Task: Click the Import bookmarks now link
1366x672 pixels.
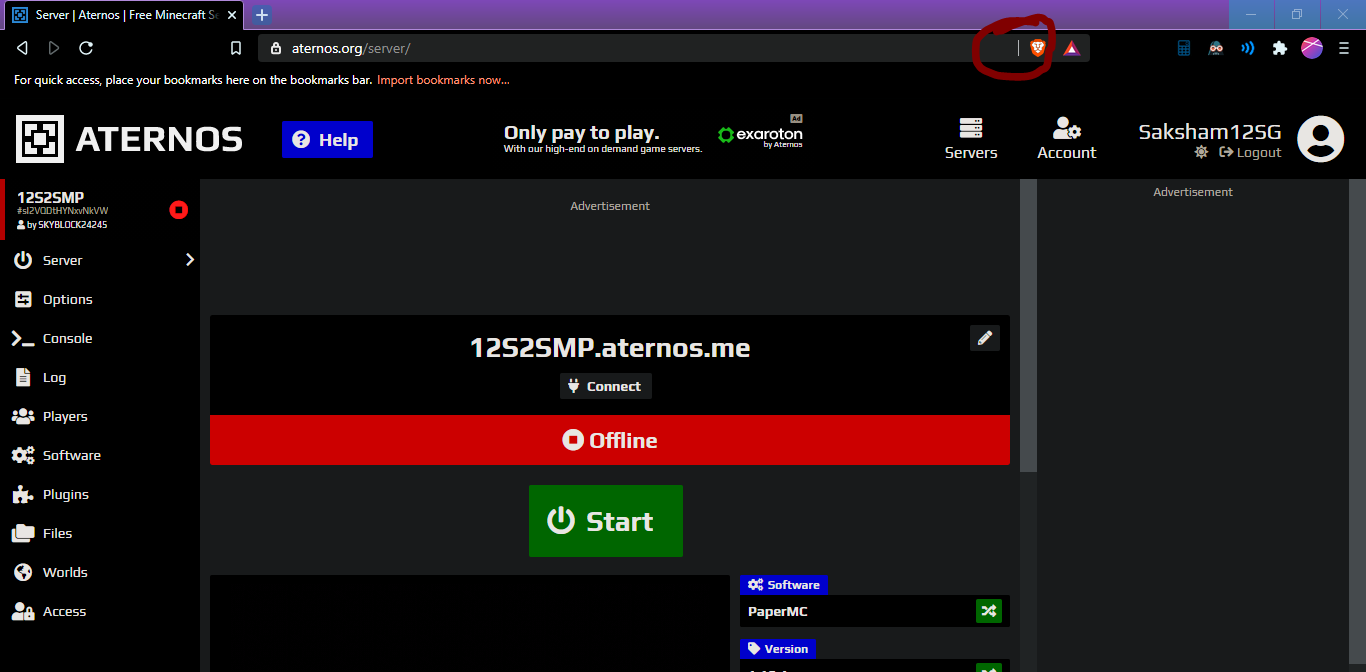Action: point(443,80)
